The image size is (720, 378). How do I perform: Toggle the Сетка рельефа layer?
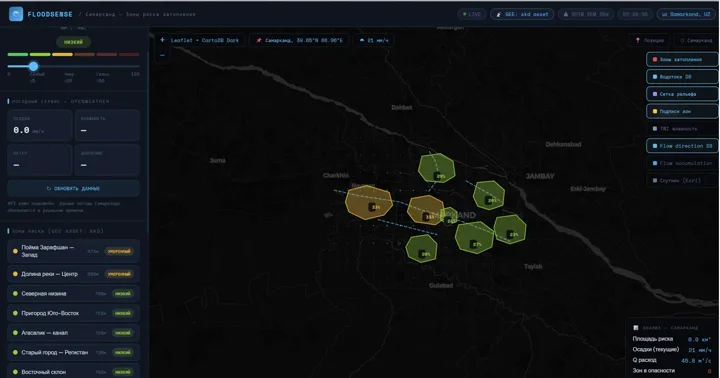[682, 94]
